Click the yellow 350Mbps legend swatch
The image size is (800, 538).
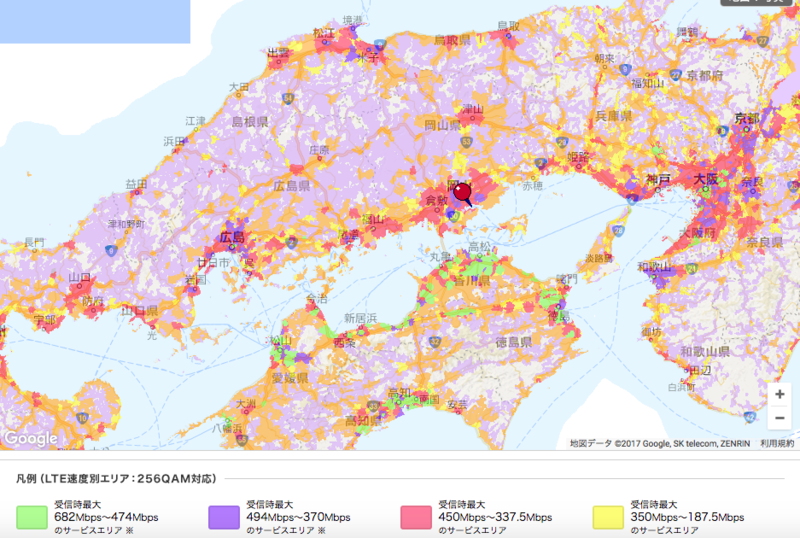(608, 517)
